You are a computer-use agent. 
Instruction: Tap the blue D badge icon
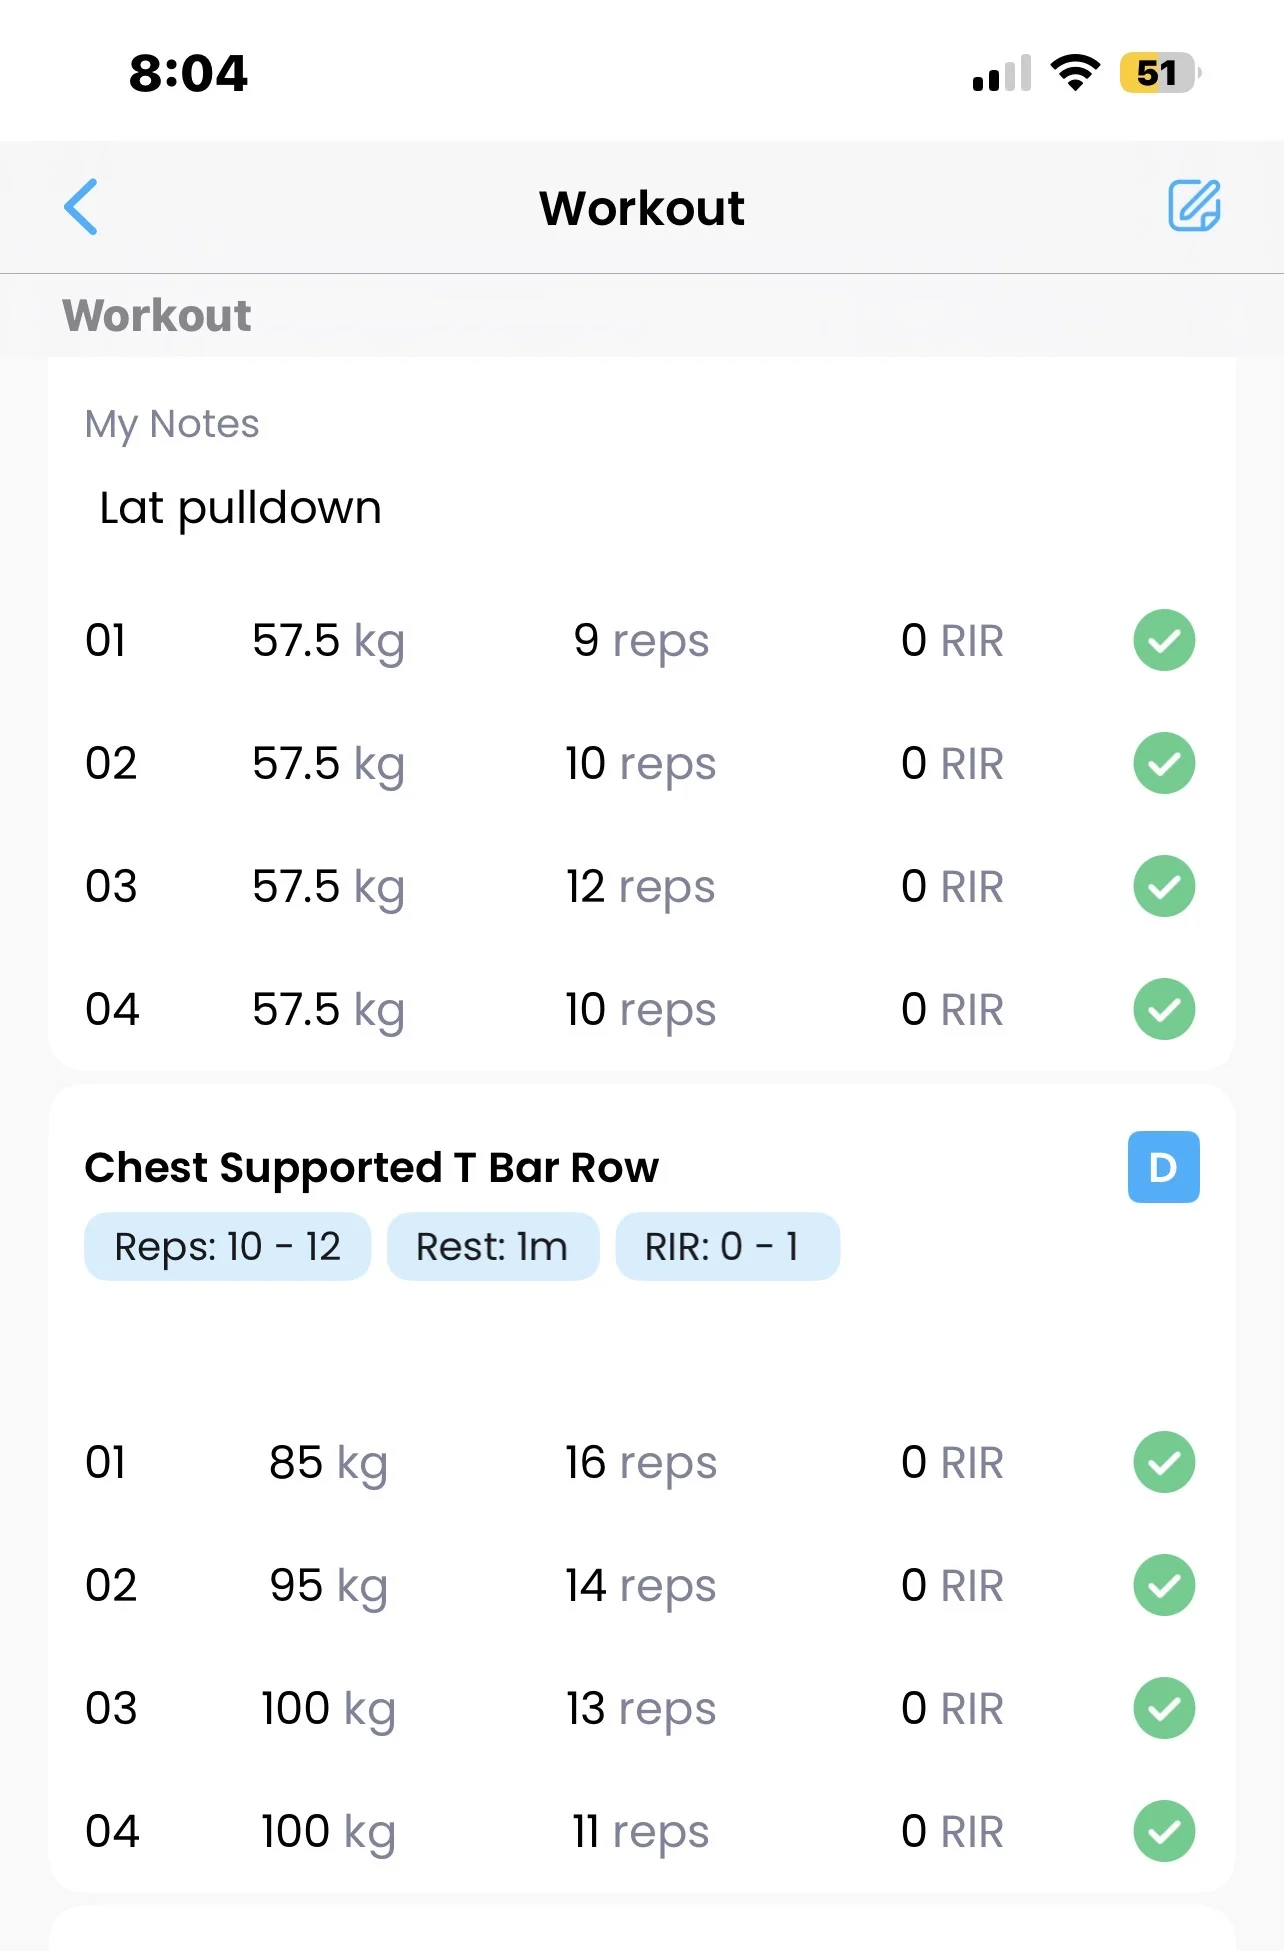1163,1167
